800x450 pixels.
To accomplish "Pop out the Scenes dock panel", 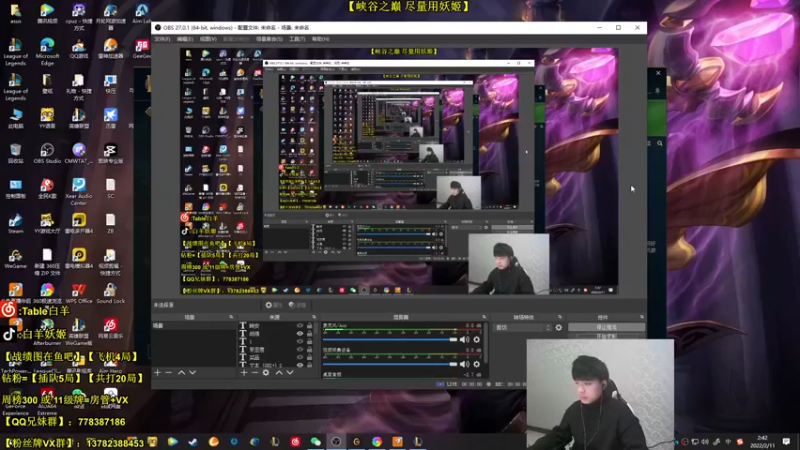I will click(231, 317).
